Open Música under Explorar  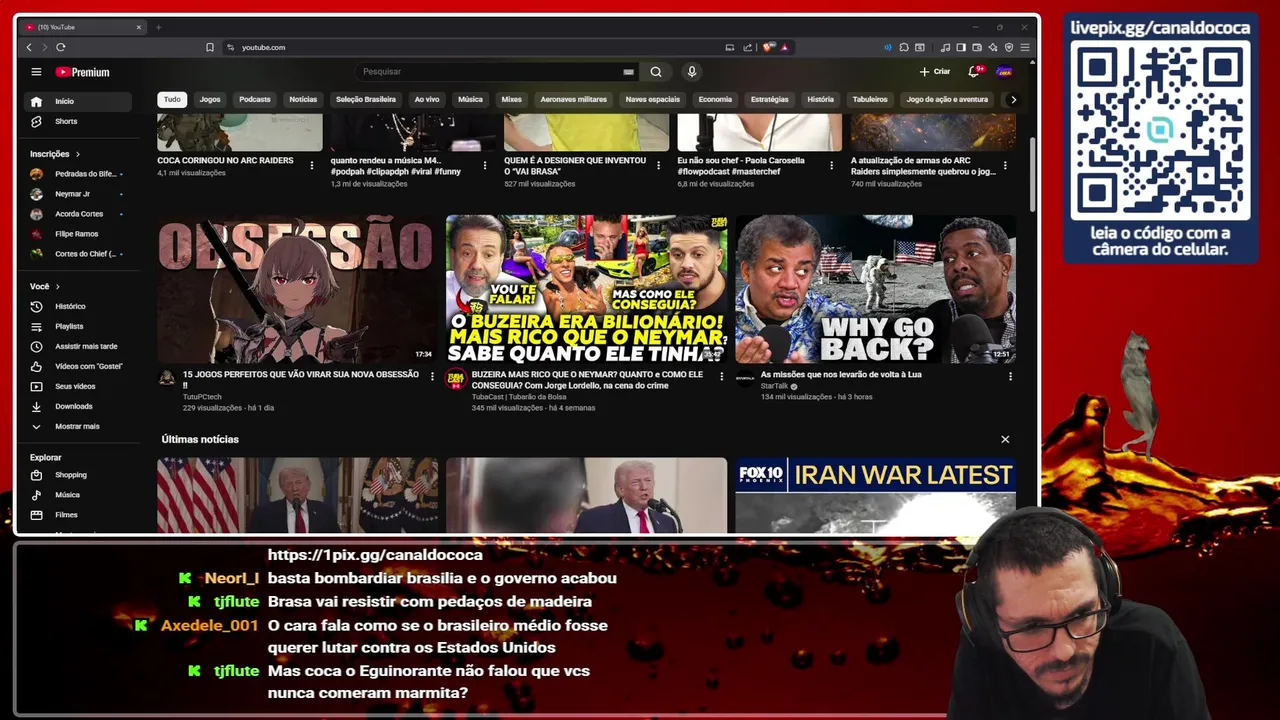coord(78,495)
